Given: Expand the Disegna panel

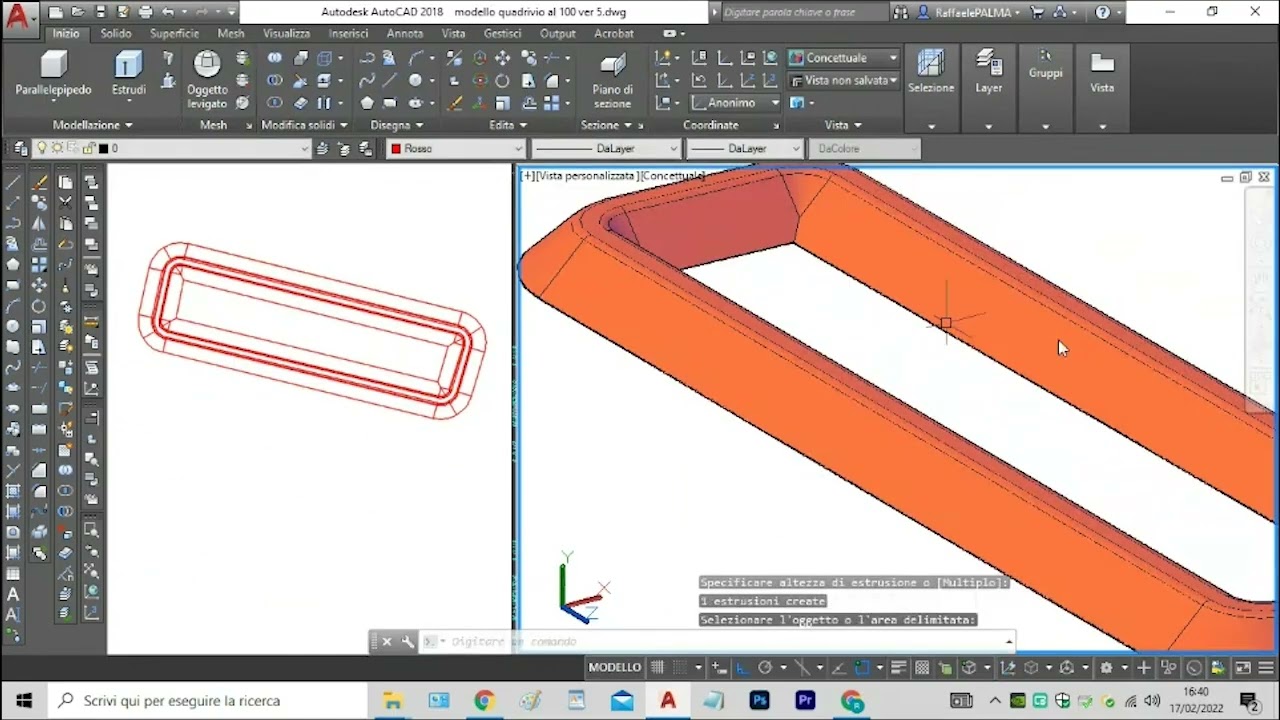Looking at the screenshot, I should point(396,125).
